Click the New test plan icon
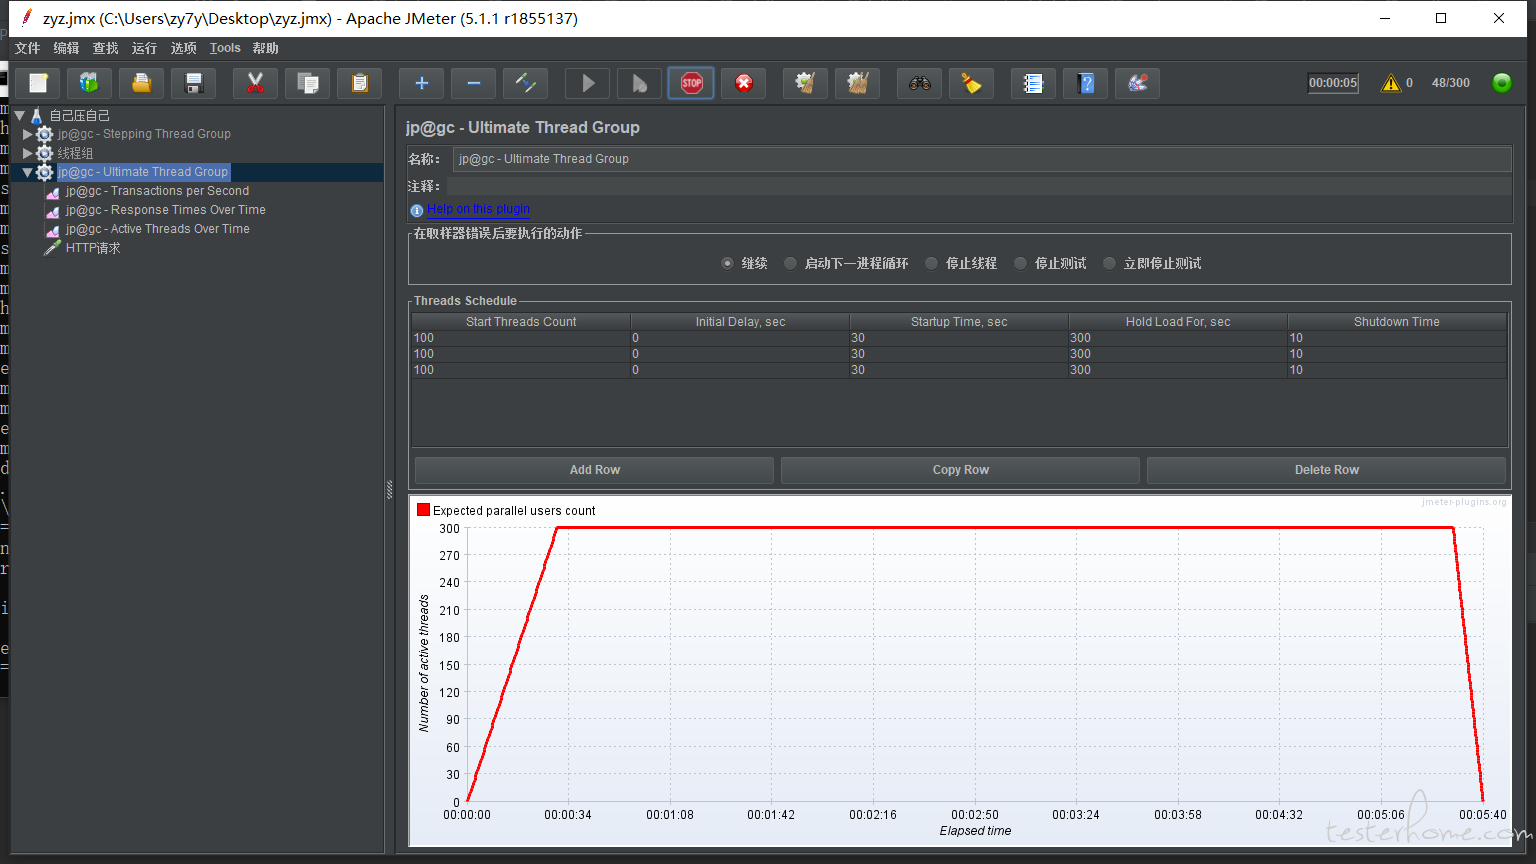 point(38,83)
